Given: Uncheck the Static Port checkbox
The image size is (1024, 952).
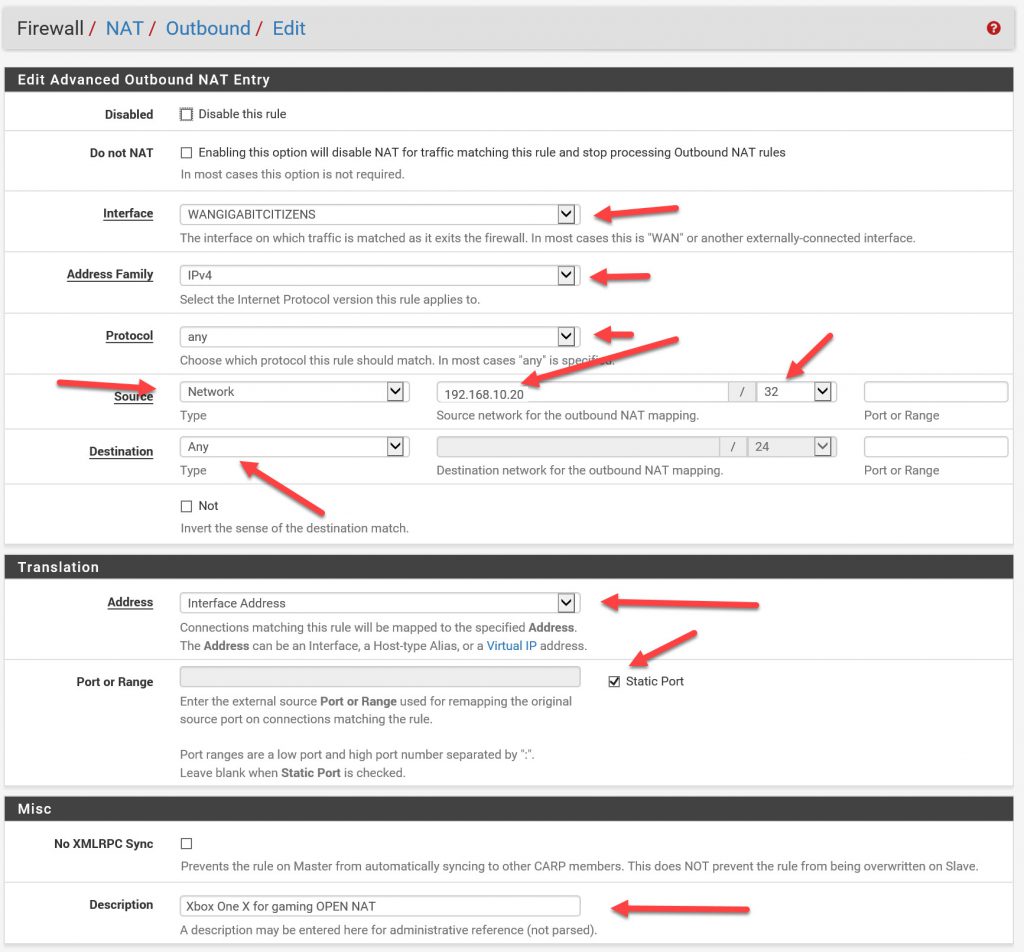Looking at the screenshot, I should tap(614, 682).
